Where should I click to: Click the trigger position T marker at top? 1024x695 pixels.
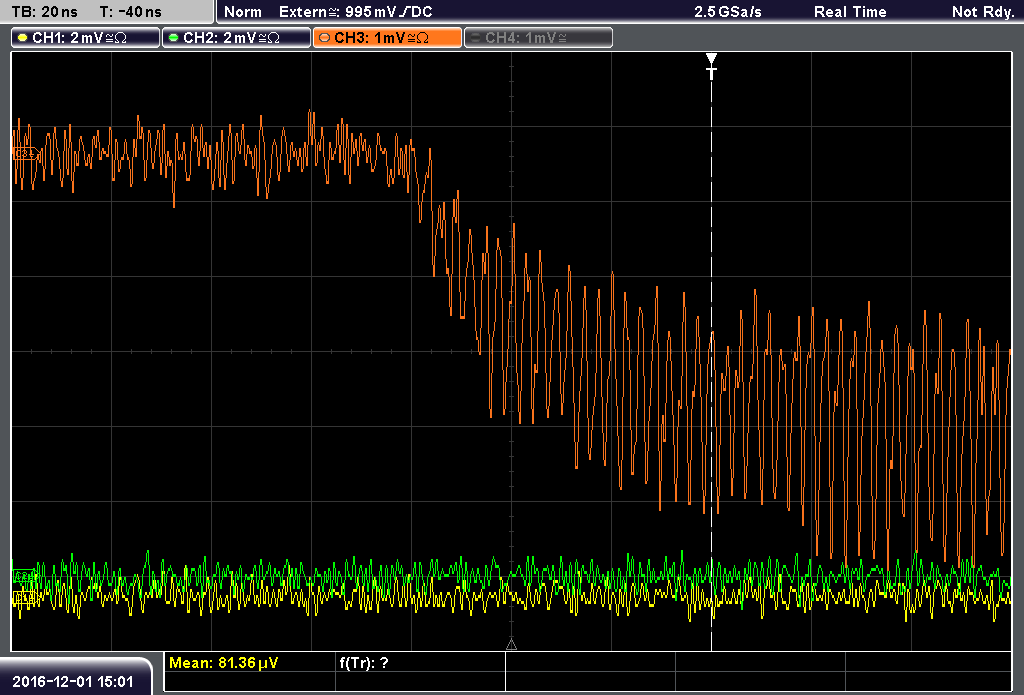click(x=712, y=66)
